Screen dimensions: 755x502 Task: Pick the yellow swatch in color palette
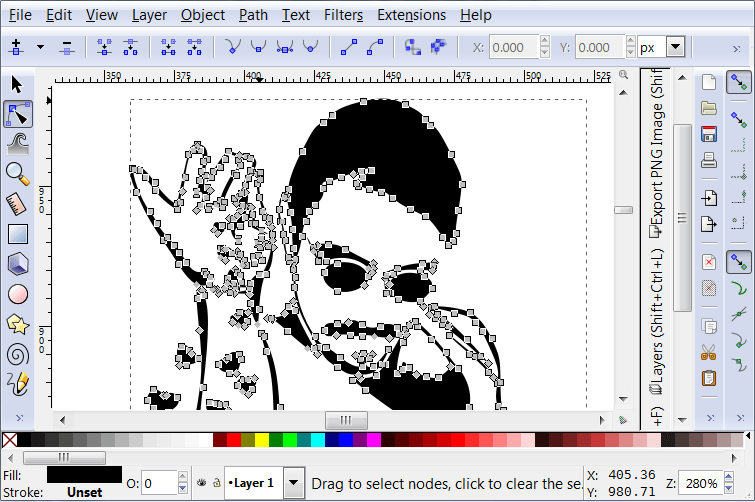click(262, 440)
